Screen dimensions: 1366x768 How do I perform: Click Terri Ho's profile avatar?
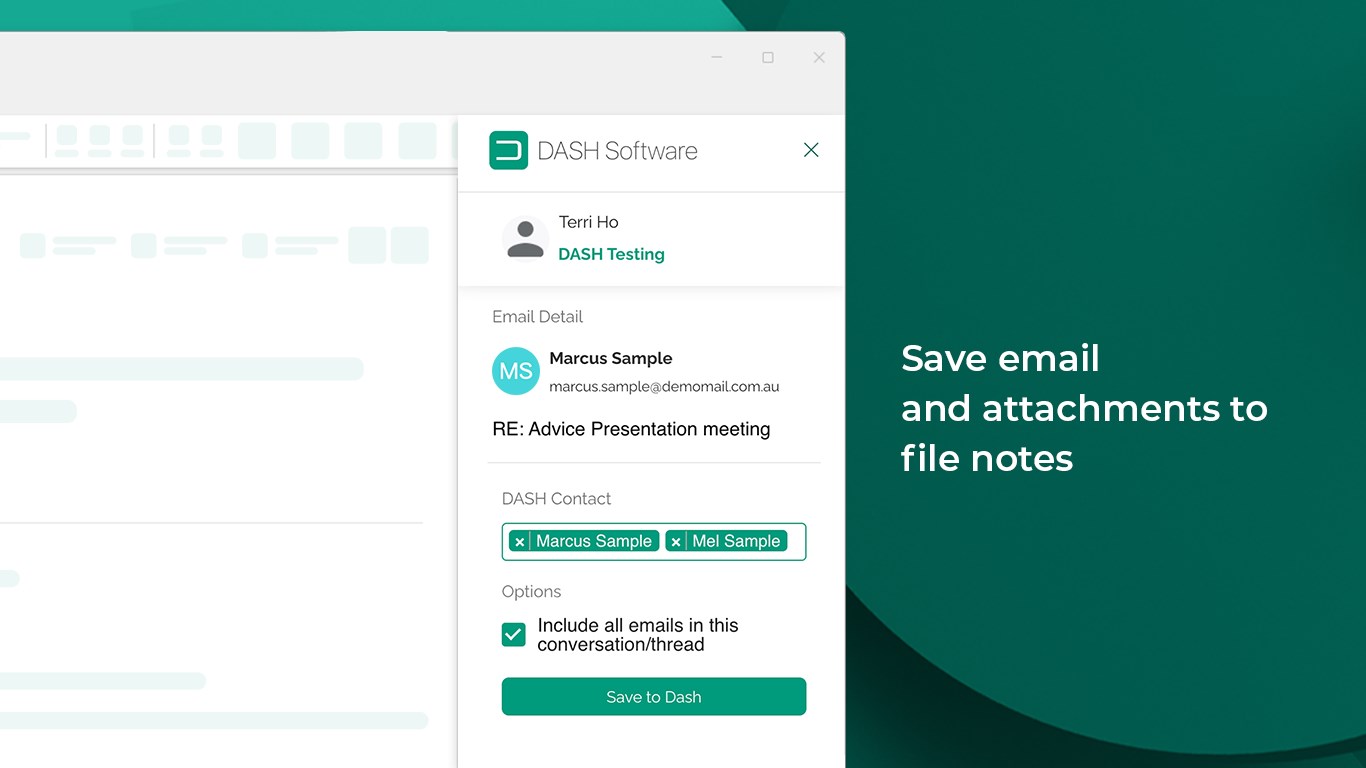525,239
